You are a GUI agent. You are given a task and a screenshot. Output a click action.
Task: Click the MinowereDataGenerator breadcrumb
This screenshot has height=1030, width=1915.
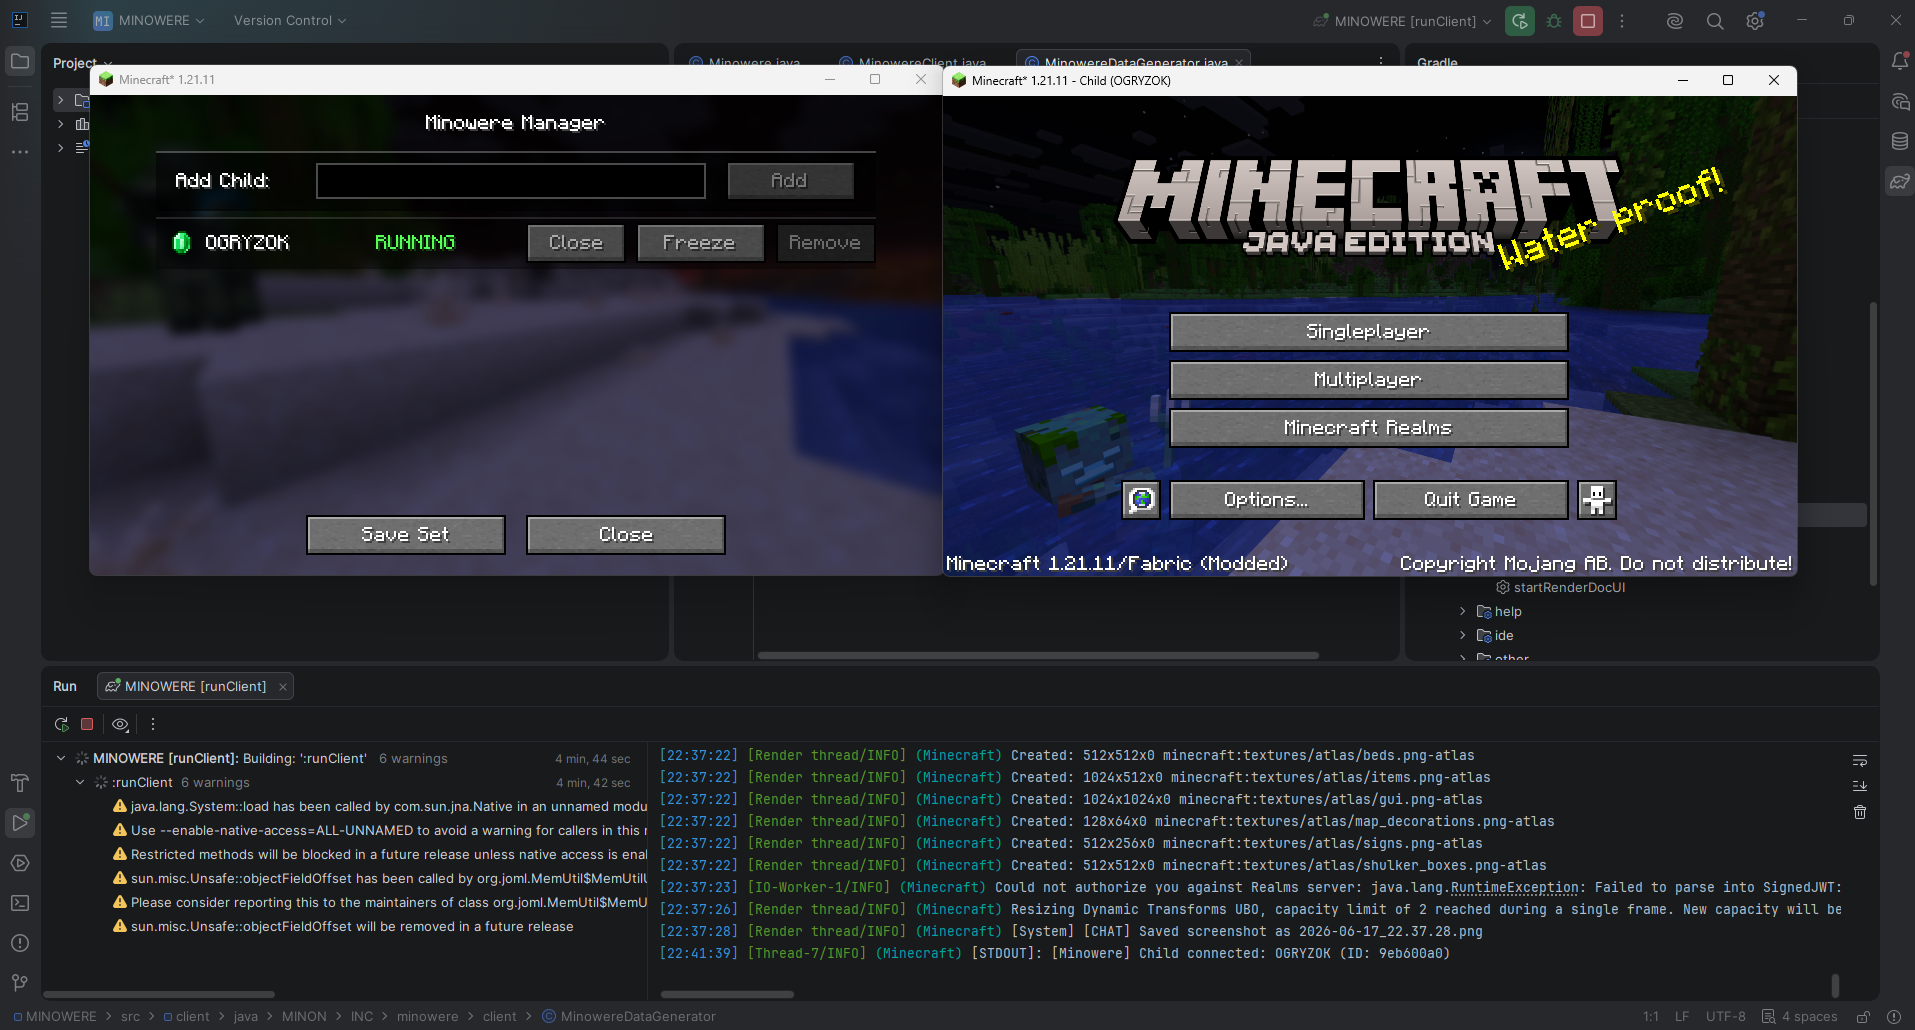(629, 1017)
